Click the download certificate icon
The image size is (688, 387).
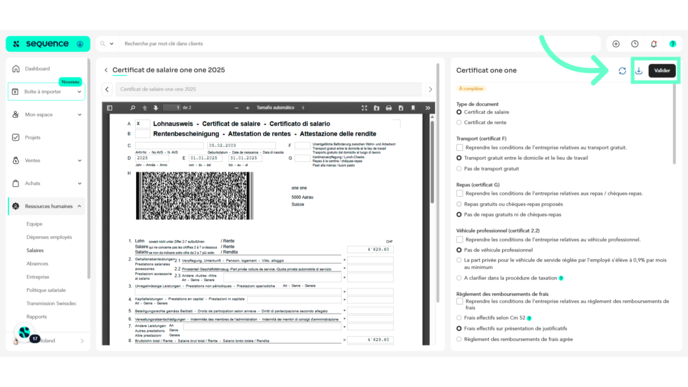pos(639,71)
